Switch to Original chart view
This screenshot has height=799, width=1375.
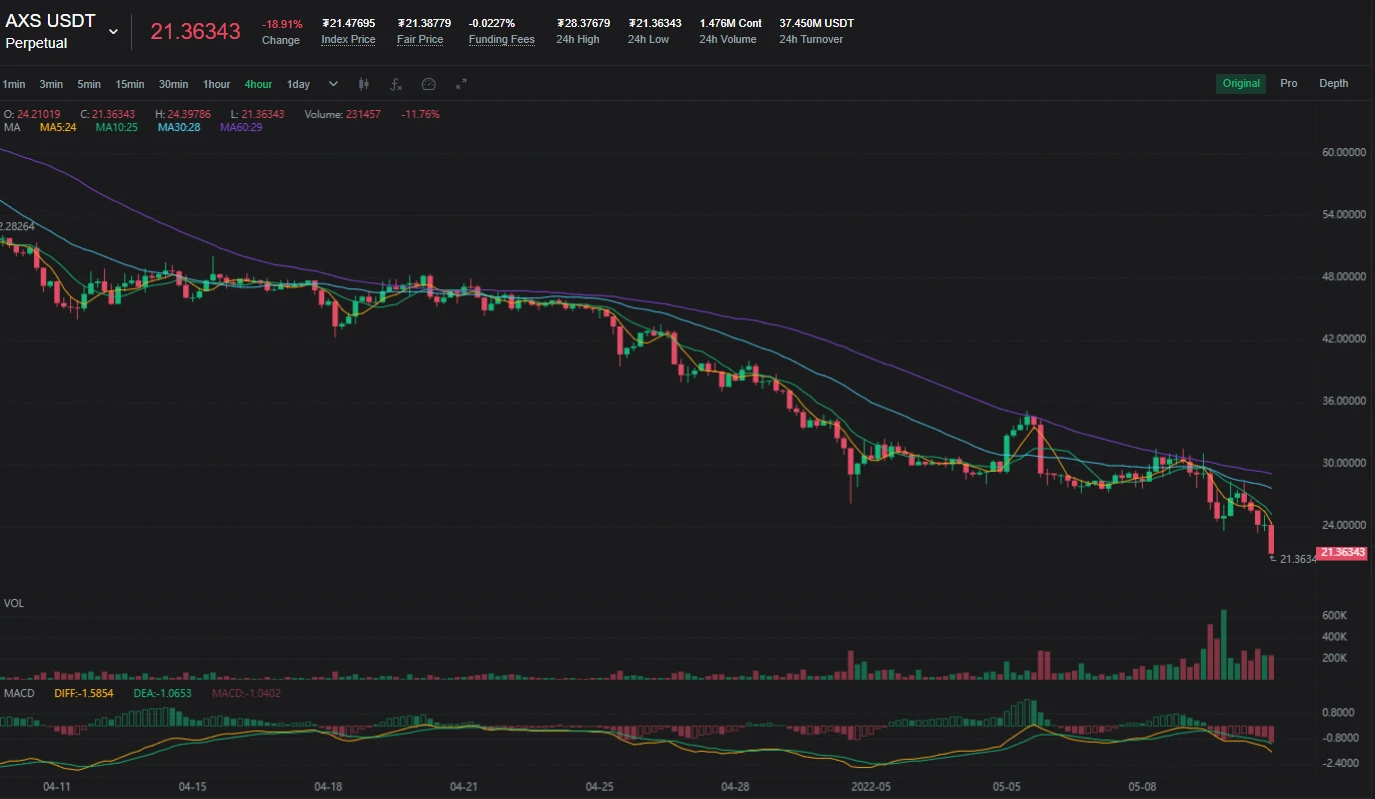point(1241,83)
